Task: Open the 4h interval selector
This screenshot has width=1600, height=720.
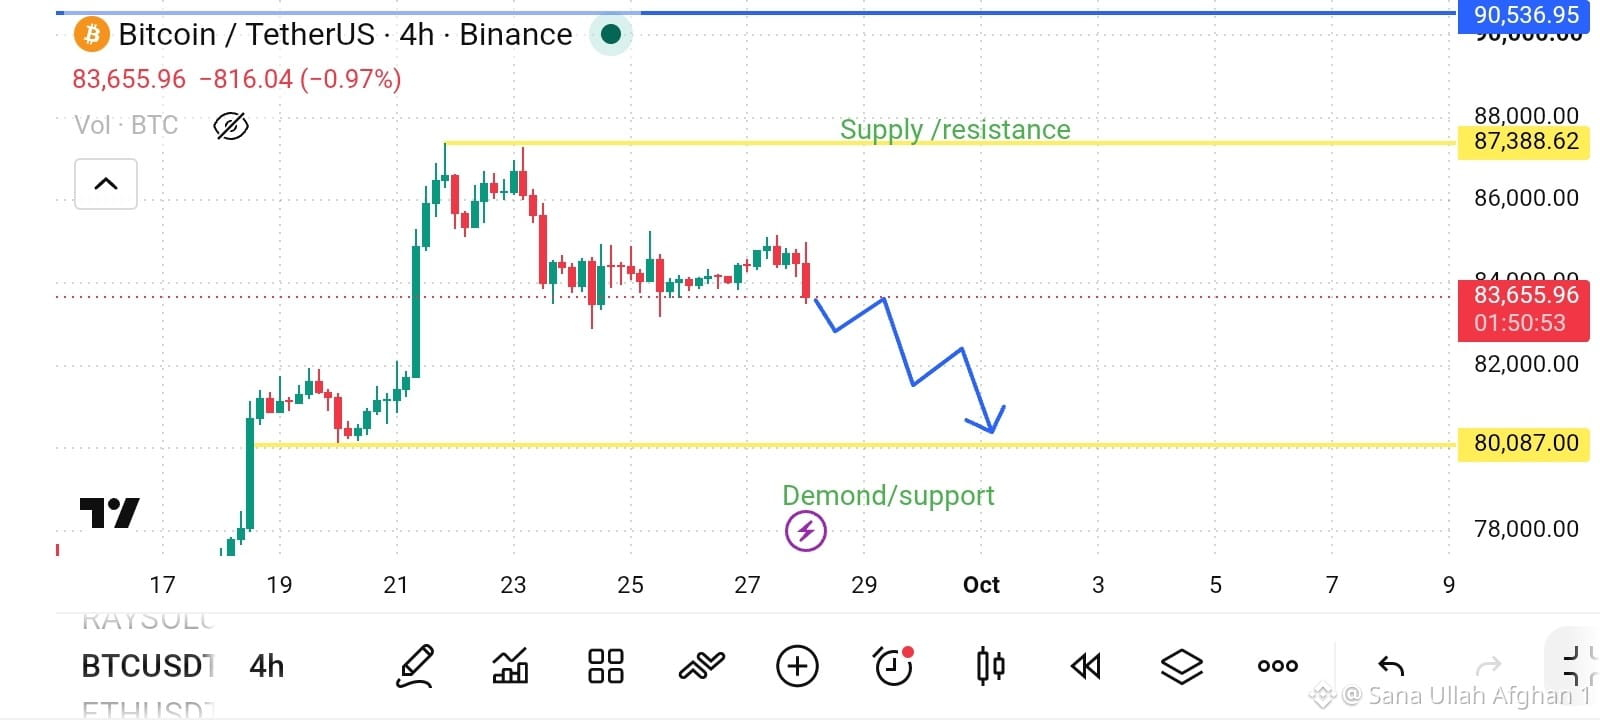Action: coord(267,666)
